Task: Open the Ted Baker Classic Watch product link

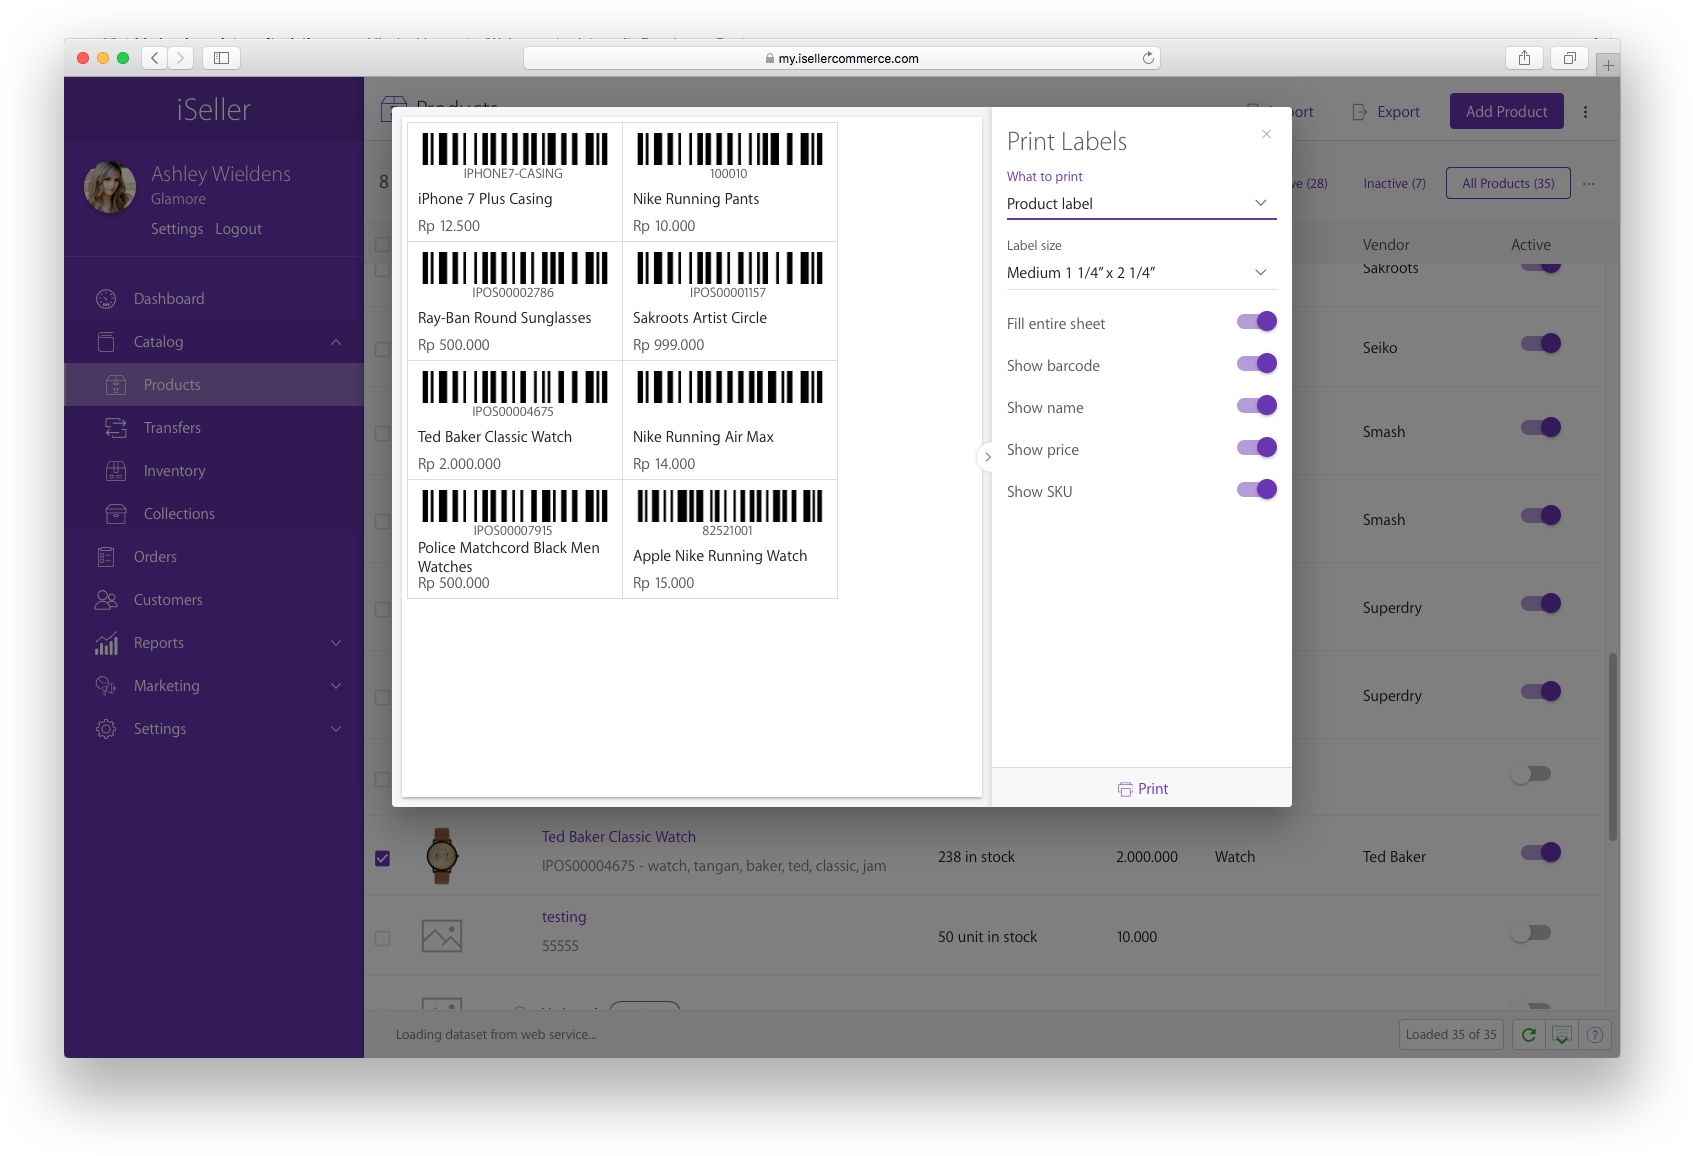Action: click(x=619, y=837)
